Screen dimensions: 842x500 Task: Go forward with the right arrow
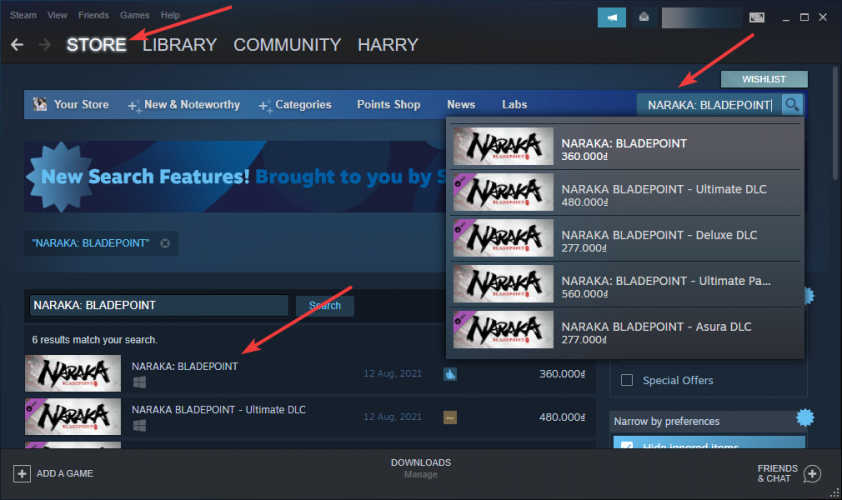[x=45, y=45]
